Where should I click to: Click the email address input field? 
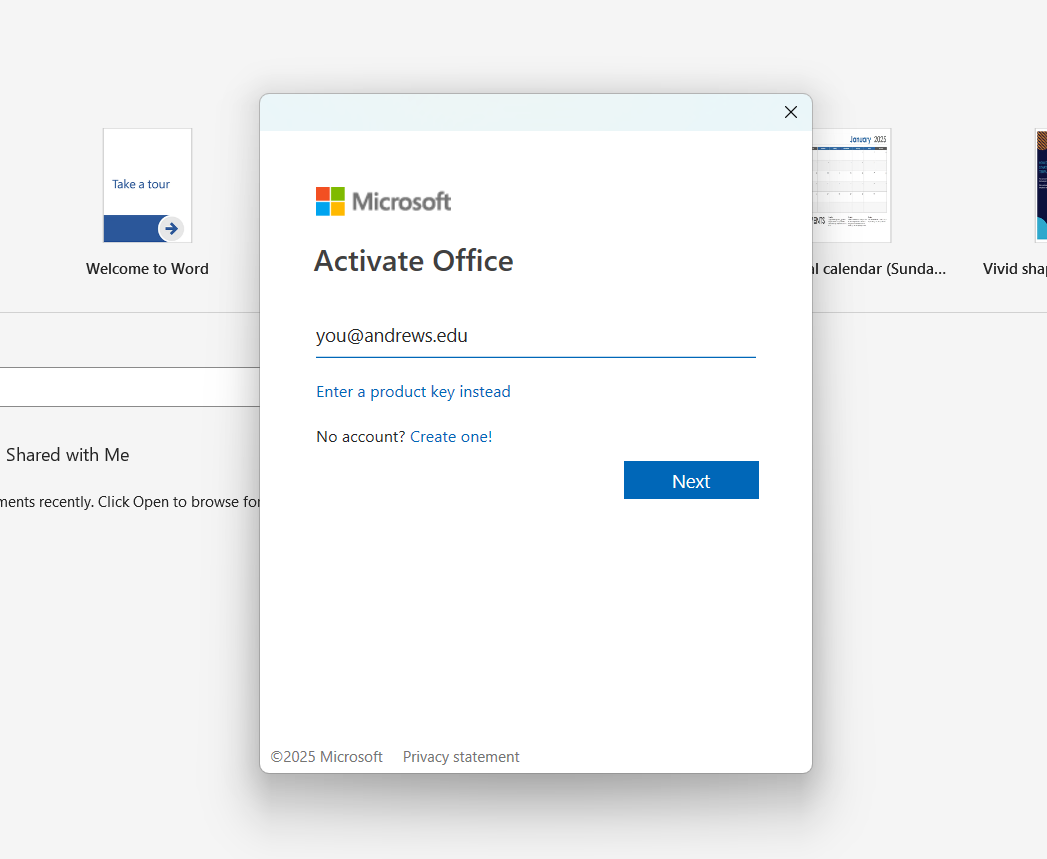point(536,335)
